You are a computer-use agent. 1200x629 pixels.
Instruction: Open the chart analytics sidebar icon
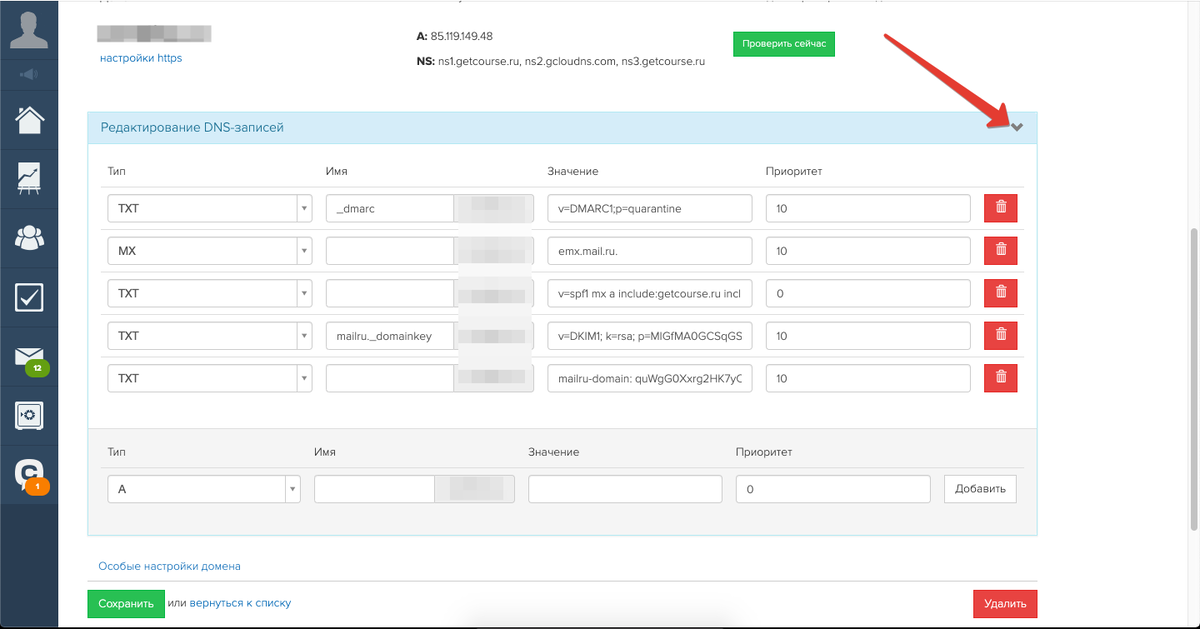click(x=29, y=178)
